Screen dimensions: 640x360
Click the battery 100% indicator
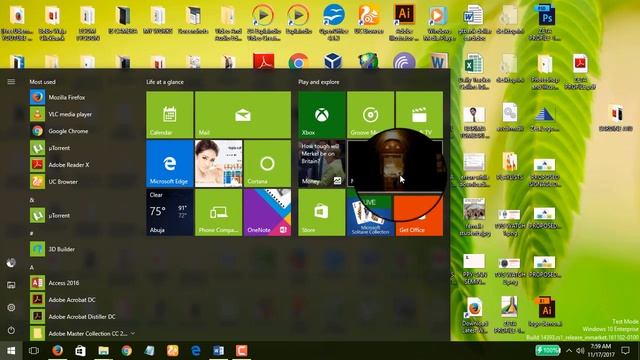(x=547, y=350)
